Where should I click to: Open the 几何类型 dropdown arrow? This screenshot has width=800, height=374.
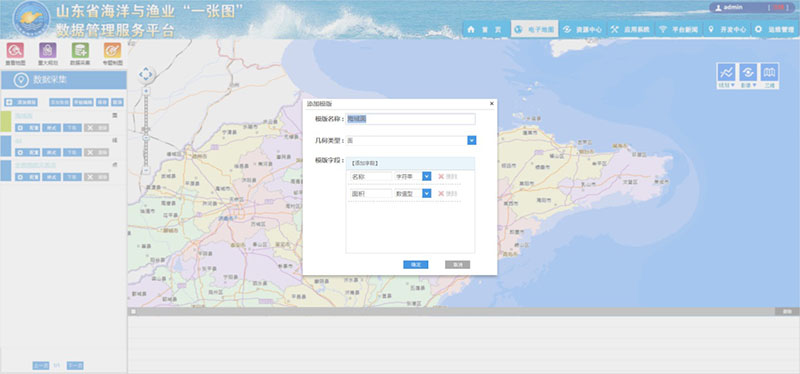472,140
